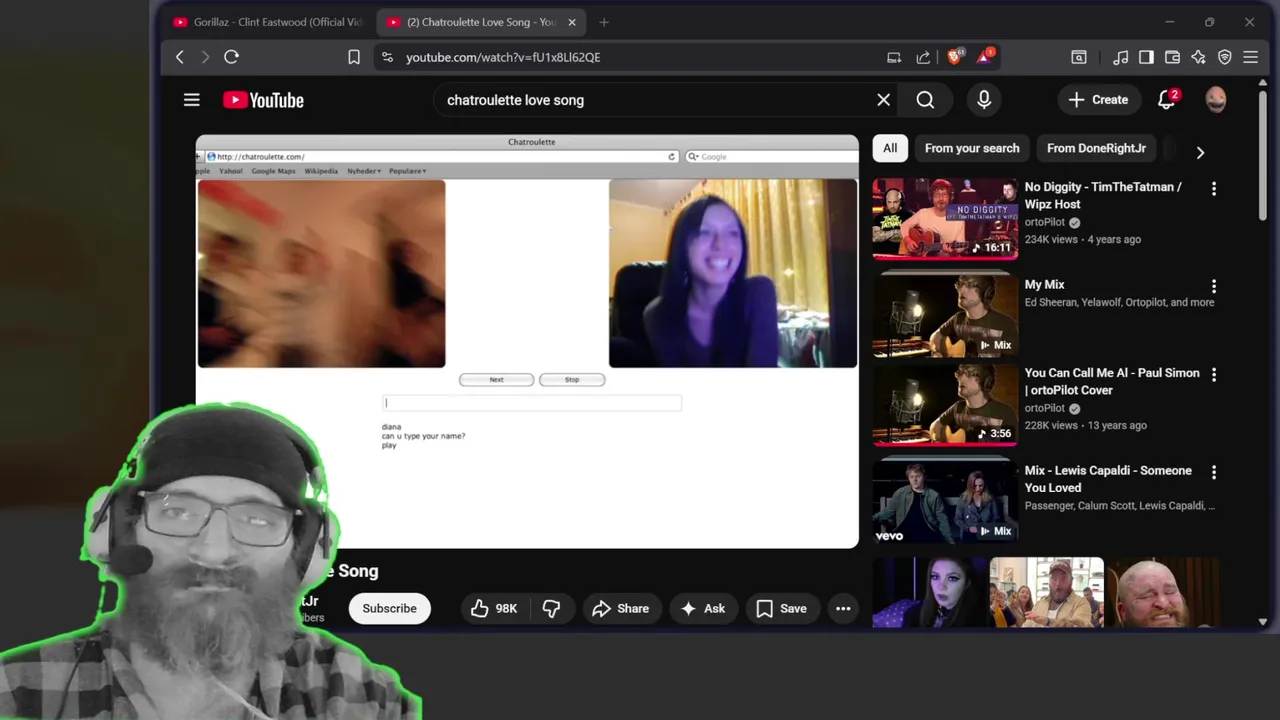
Task: Open the Ask AI button
Action: (x=702, y=608)
